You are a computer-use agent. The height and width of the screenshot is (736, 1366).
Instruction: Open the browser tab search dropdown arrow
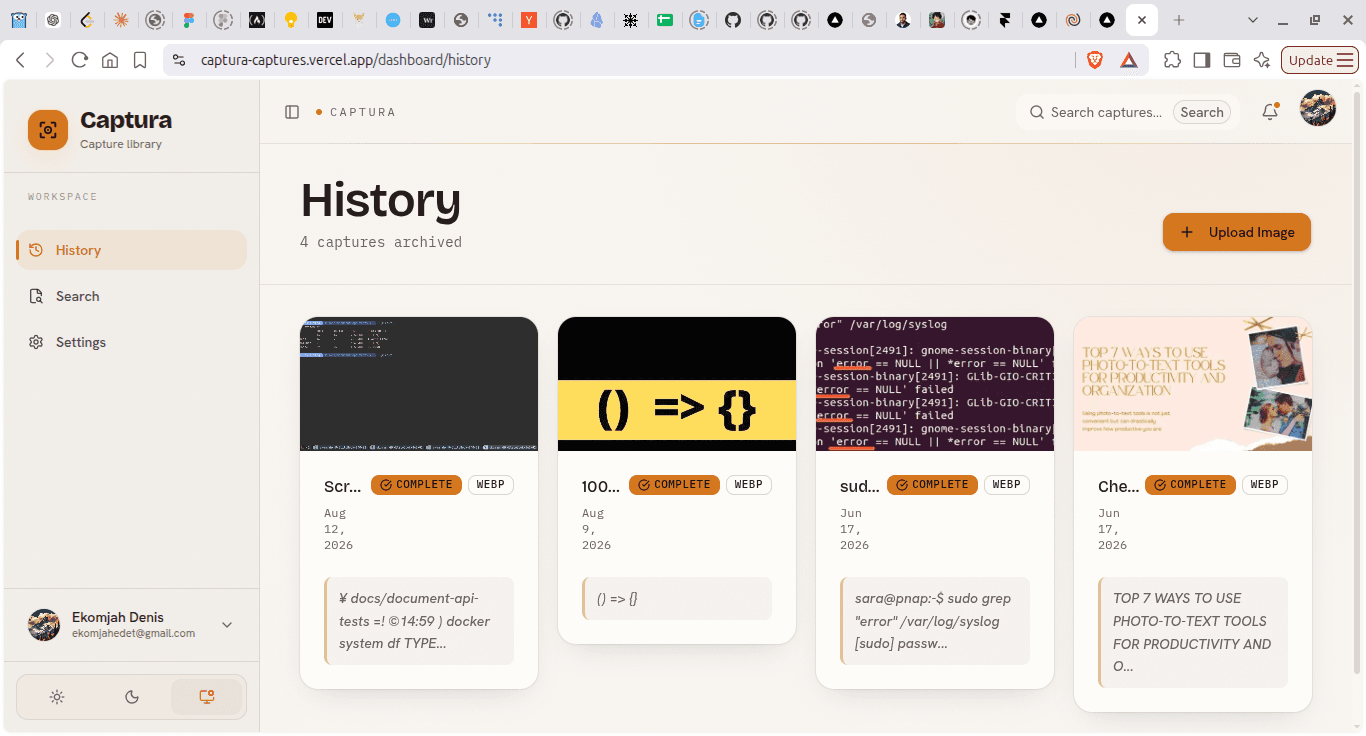click(x=1253, y=20)
